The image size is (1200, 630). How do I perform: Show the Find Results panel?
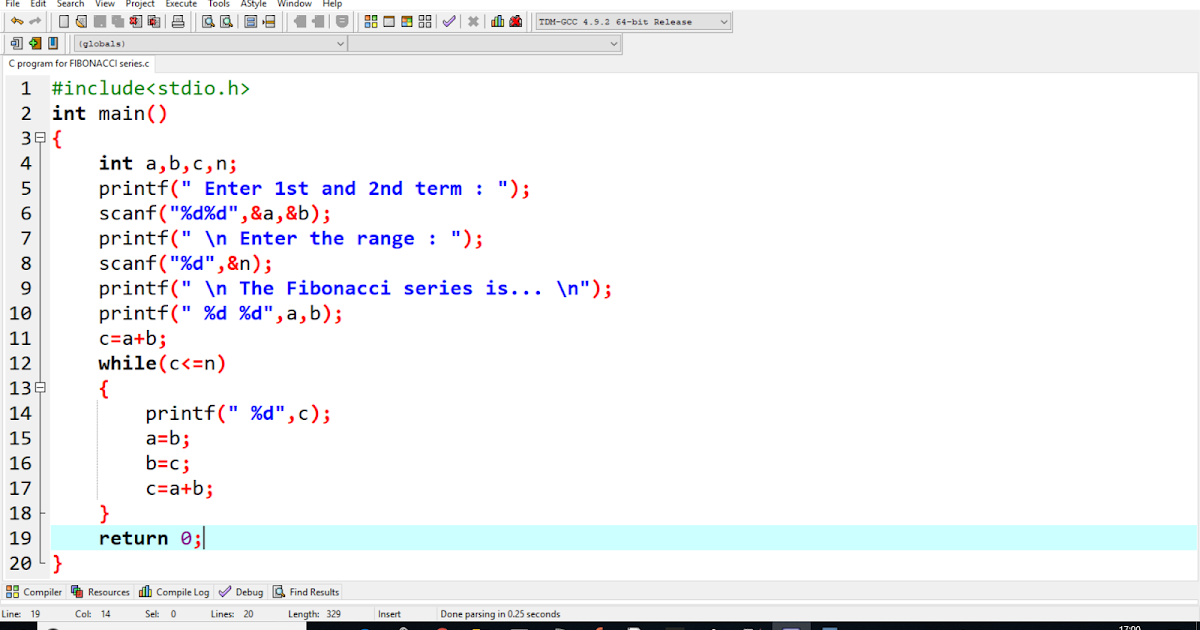(306, 591)
